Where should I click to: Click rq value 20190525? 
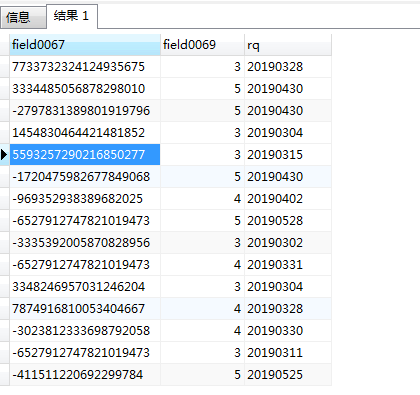[288, 375]
